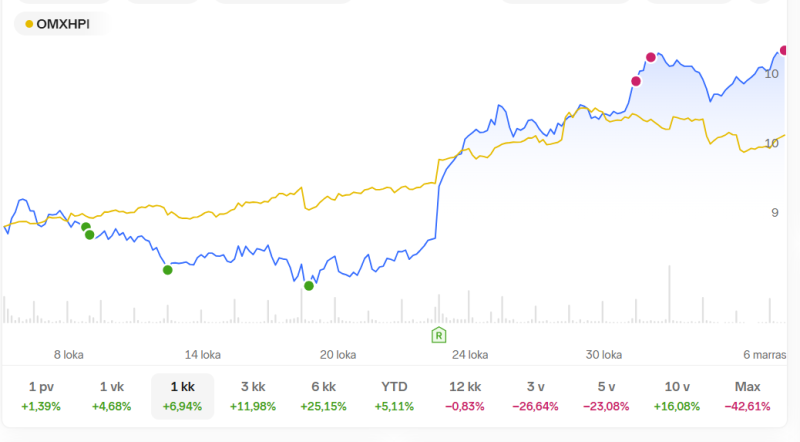Display the Max price history
Screen dimensions: 800x442
(748, 396)
